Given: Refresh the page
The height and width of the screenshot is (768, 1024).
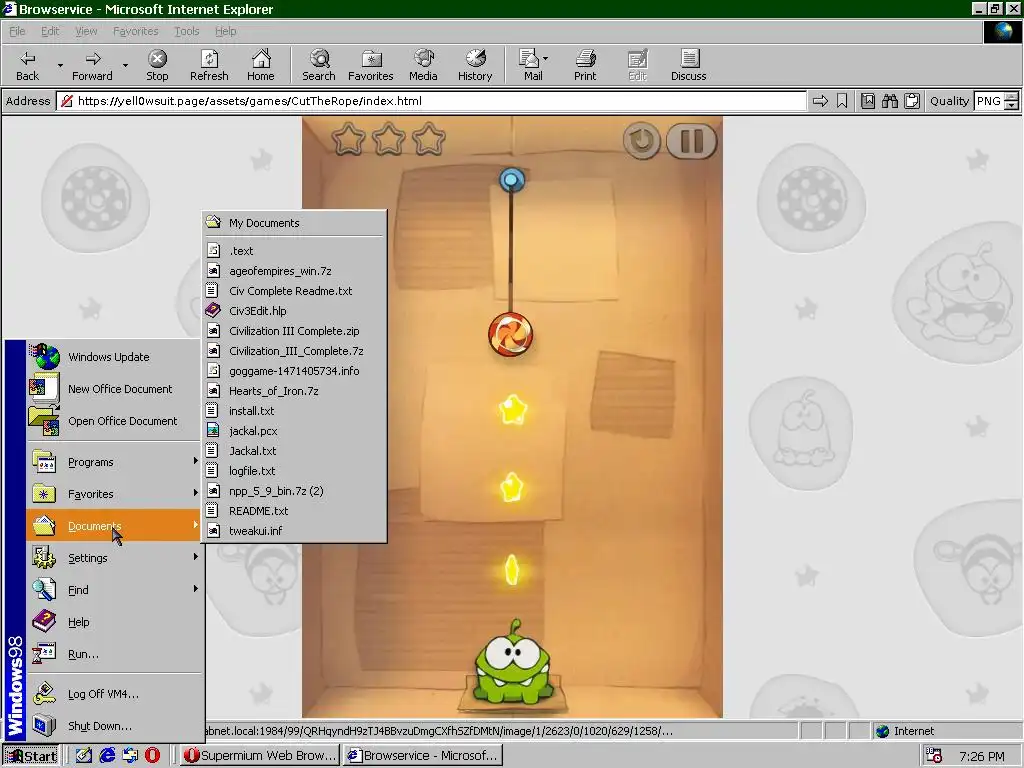Looking at the screenshot, I should pyautogui.click(x=209, y=65).
